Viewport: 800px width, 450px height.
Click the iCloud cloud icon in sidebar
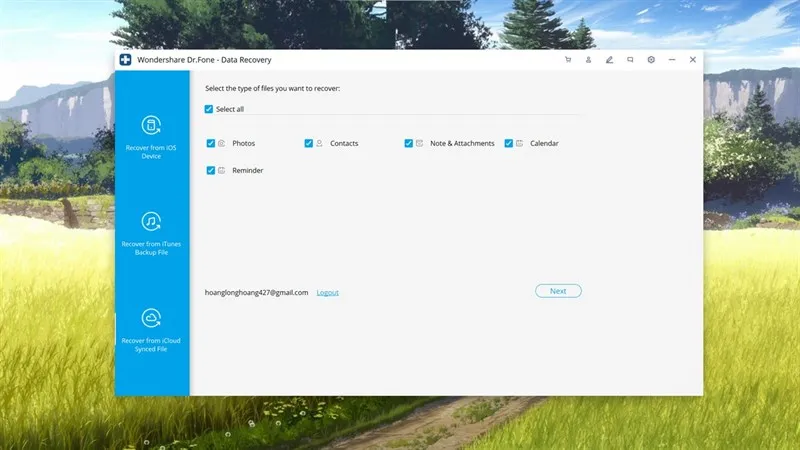point(152,318)
